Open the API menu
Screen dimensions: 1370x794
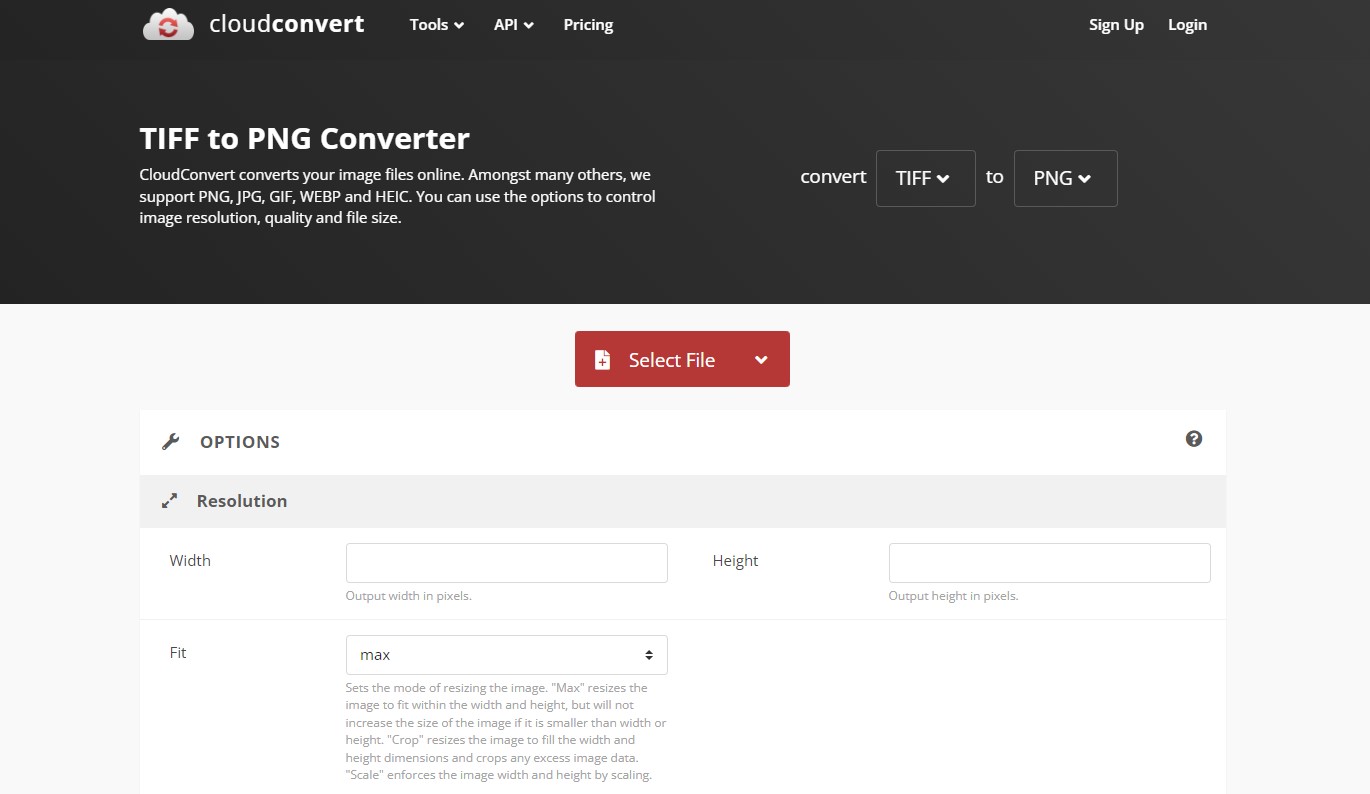point(513,24)
